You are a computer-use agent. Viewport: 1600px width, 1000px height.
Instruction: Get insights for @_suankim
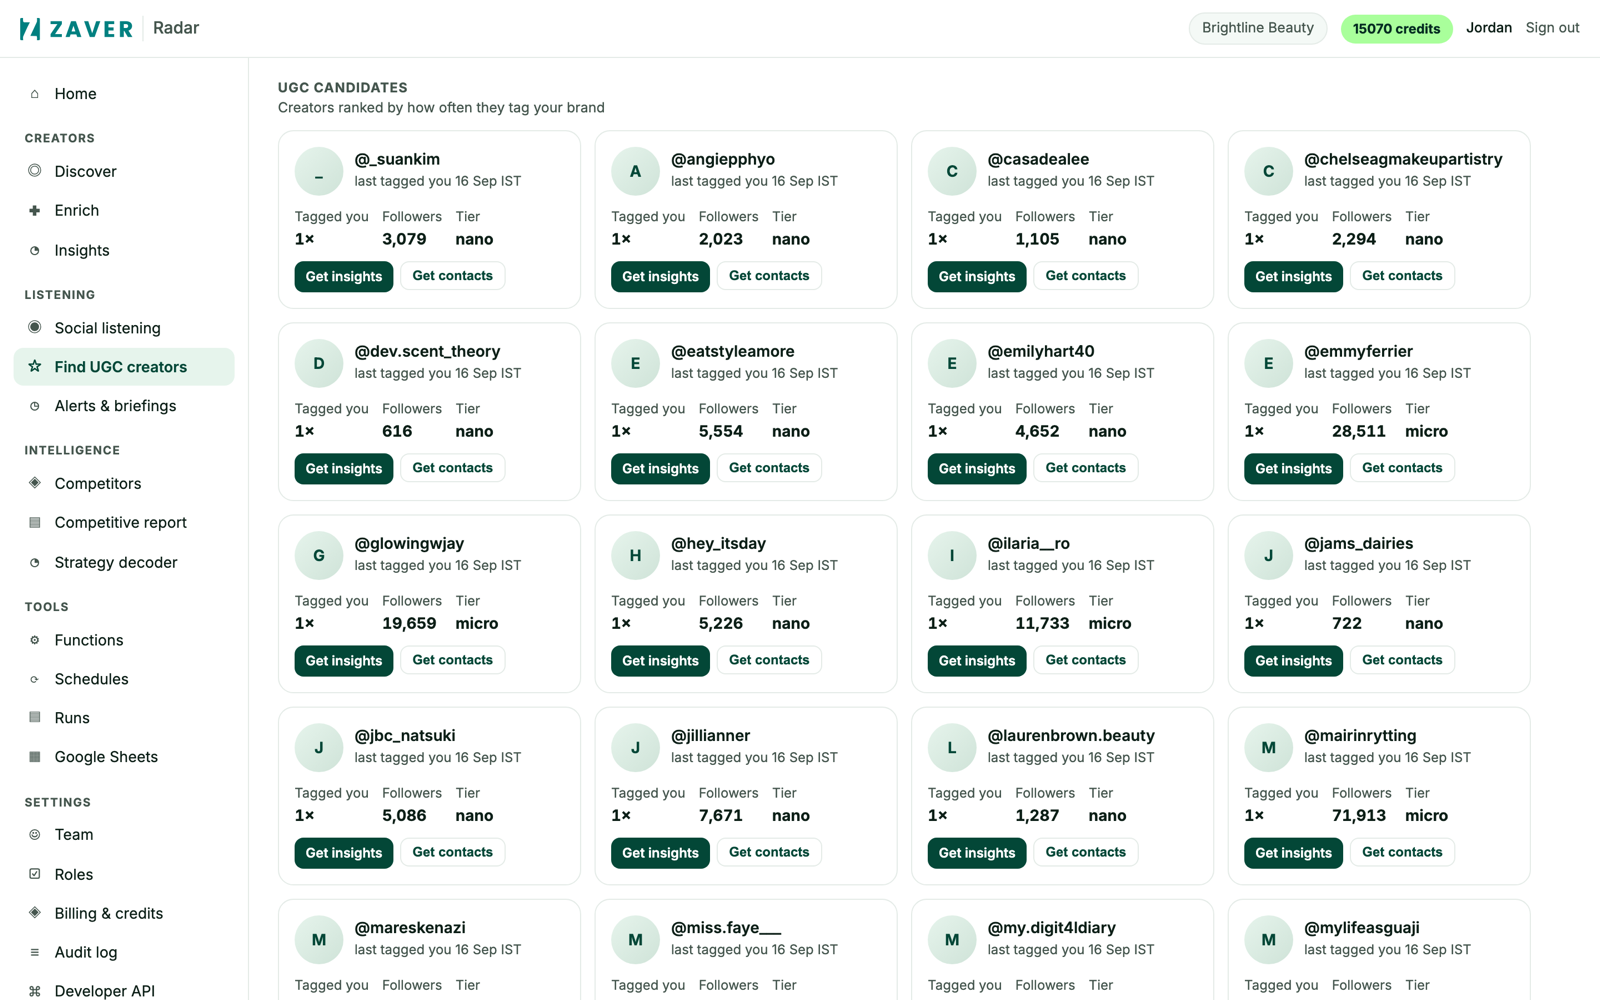pyautogui.click(x=344, y=276)
